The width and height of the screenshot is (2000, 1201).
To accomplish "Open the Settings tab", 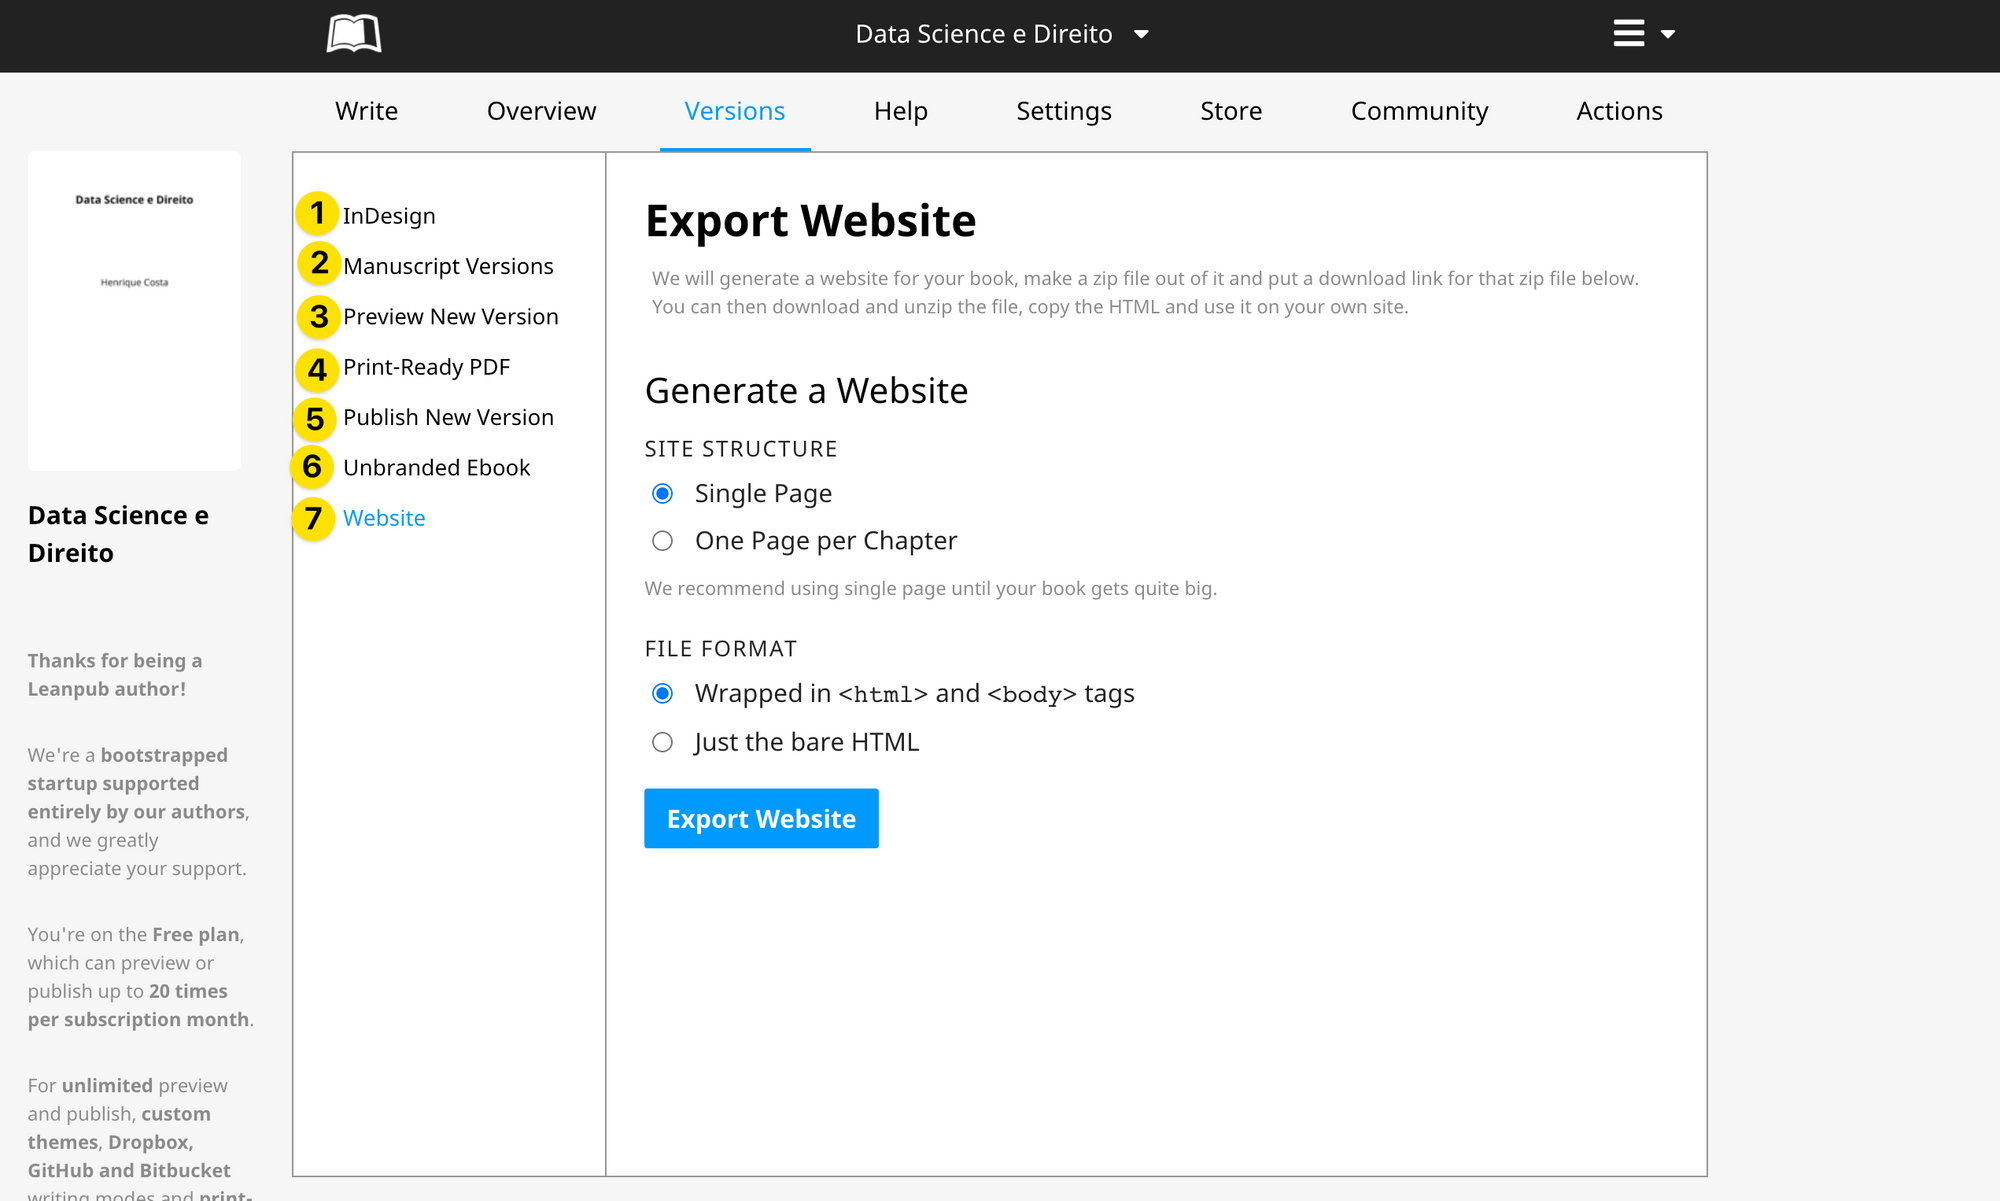I will point(1064,111).
